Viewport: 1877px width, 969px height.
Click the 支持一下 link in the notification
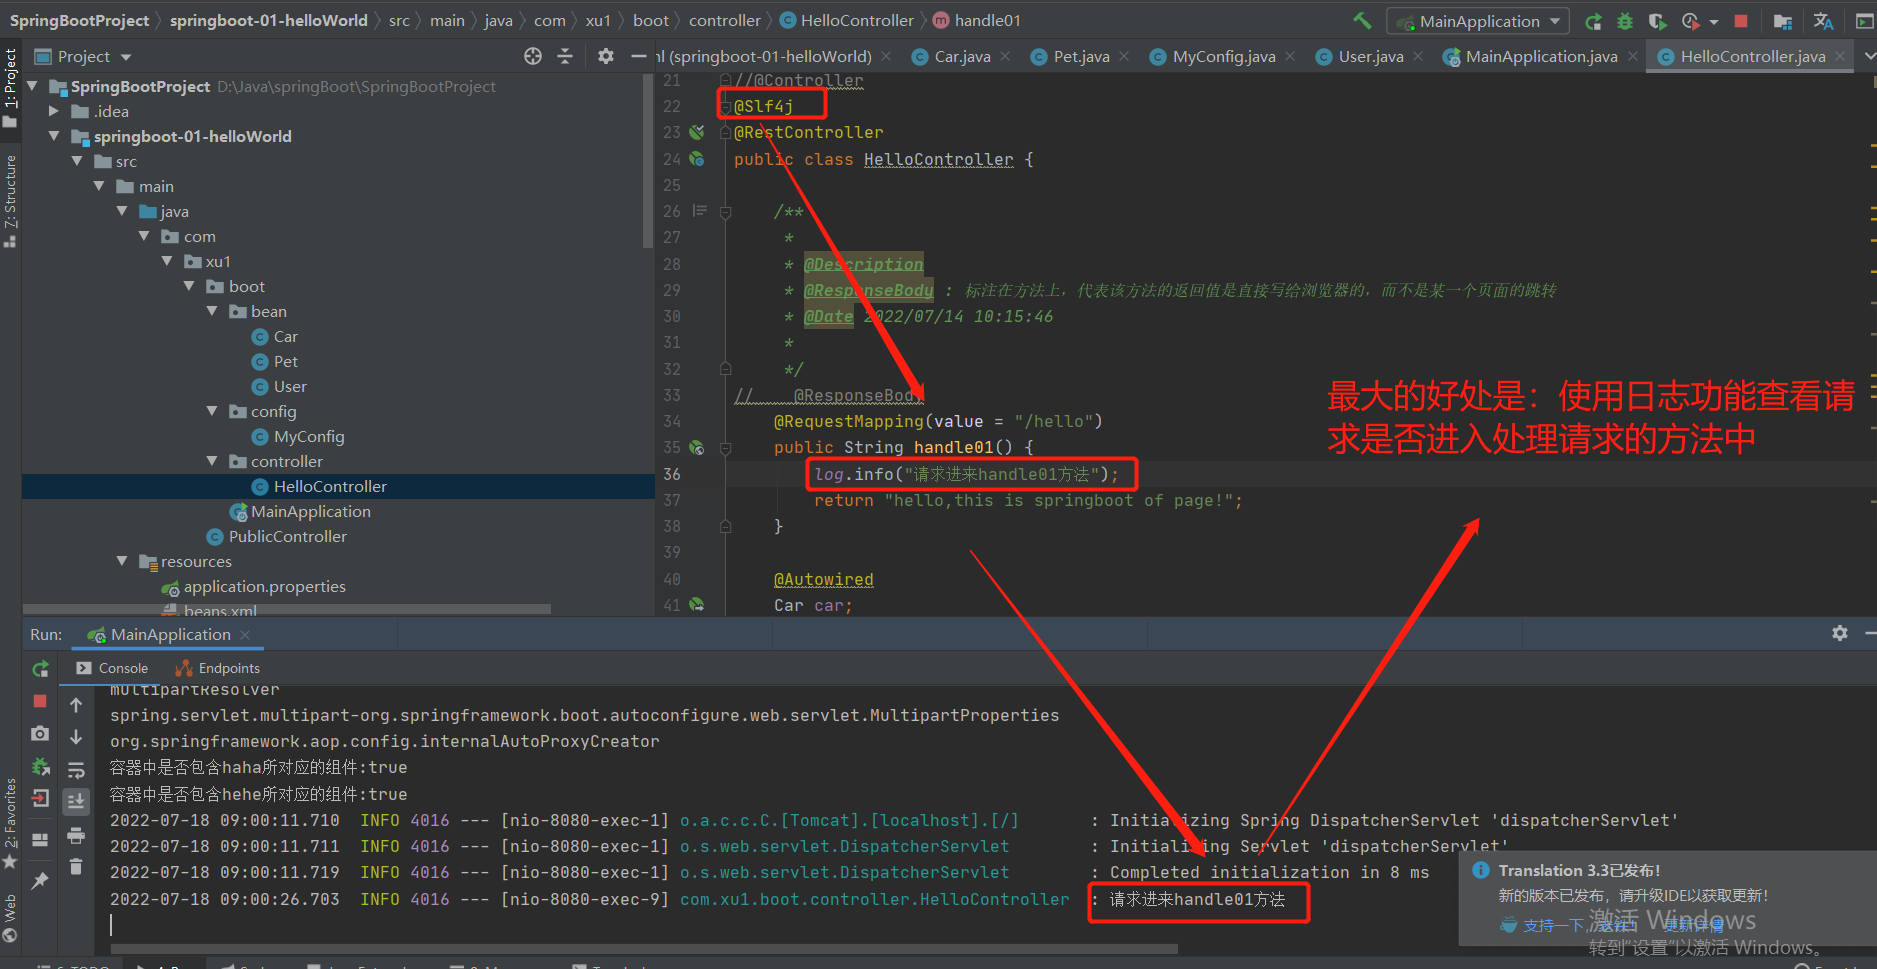tap(1554, 925)
